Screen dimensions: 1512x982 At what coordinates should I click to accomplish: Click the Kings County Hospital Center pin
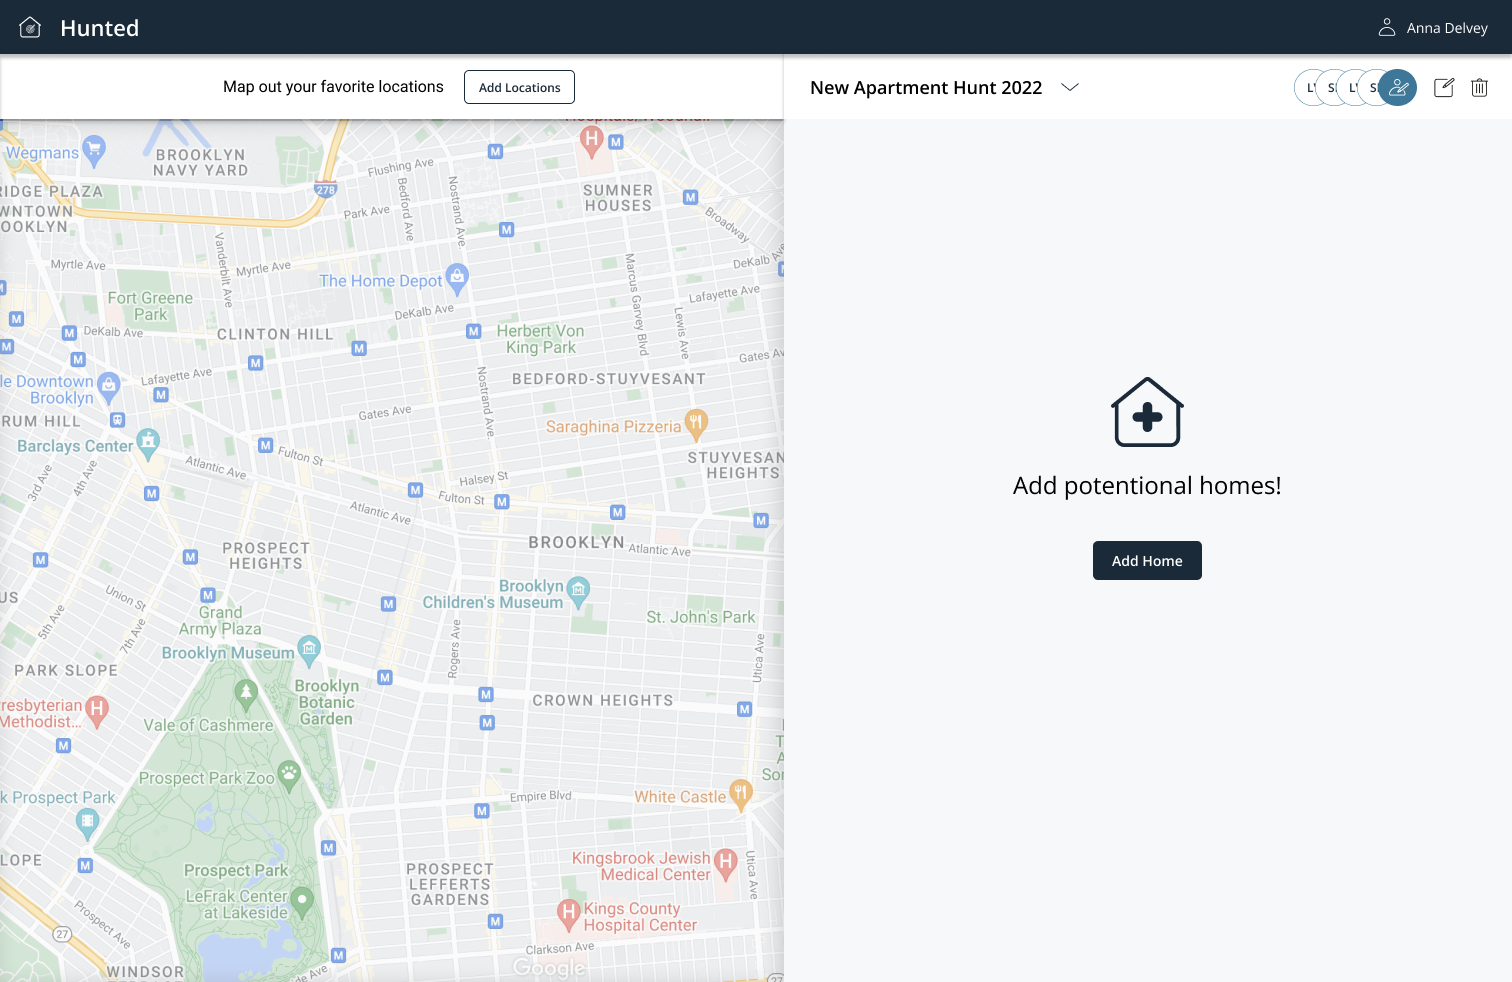click(568, 913)
